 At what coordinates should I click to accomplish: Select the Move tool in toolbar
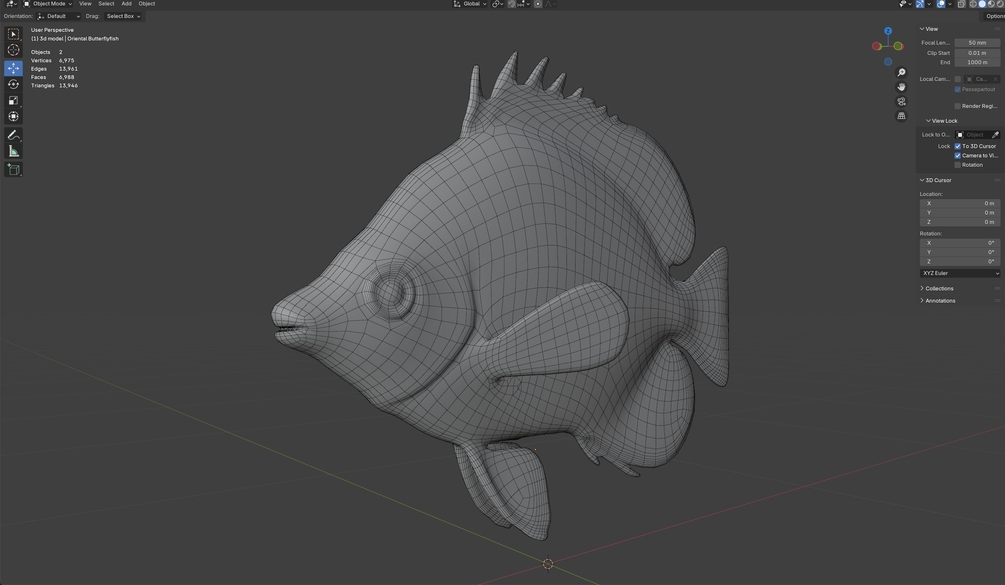(13, 68)
